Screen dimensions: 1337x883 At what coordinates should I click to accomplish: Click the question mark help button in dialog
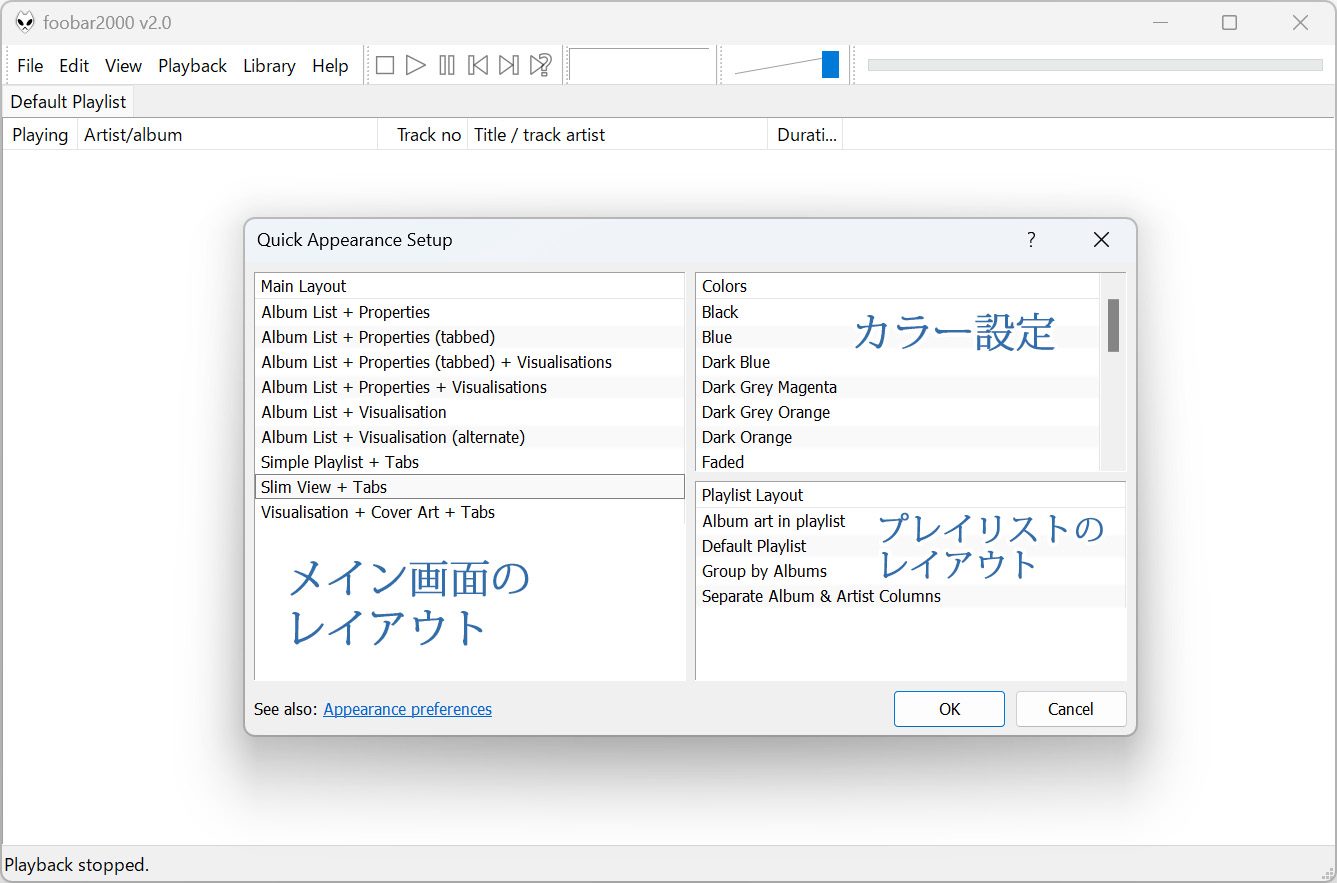pyautogui.click(x=1031, y=240)
